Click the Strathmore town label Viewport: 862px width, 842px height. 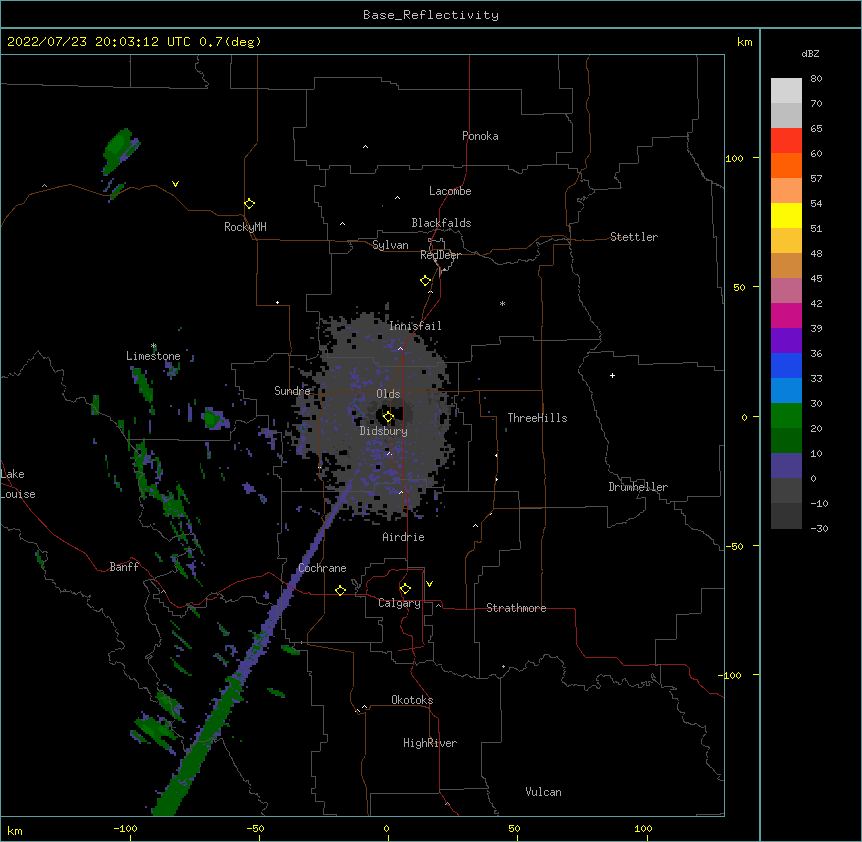516,608
